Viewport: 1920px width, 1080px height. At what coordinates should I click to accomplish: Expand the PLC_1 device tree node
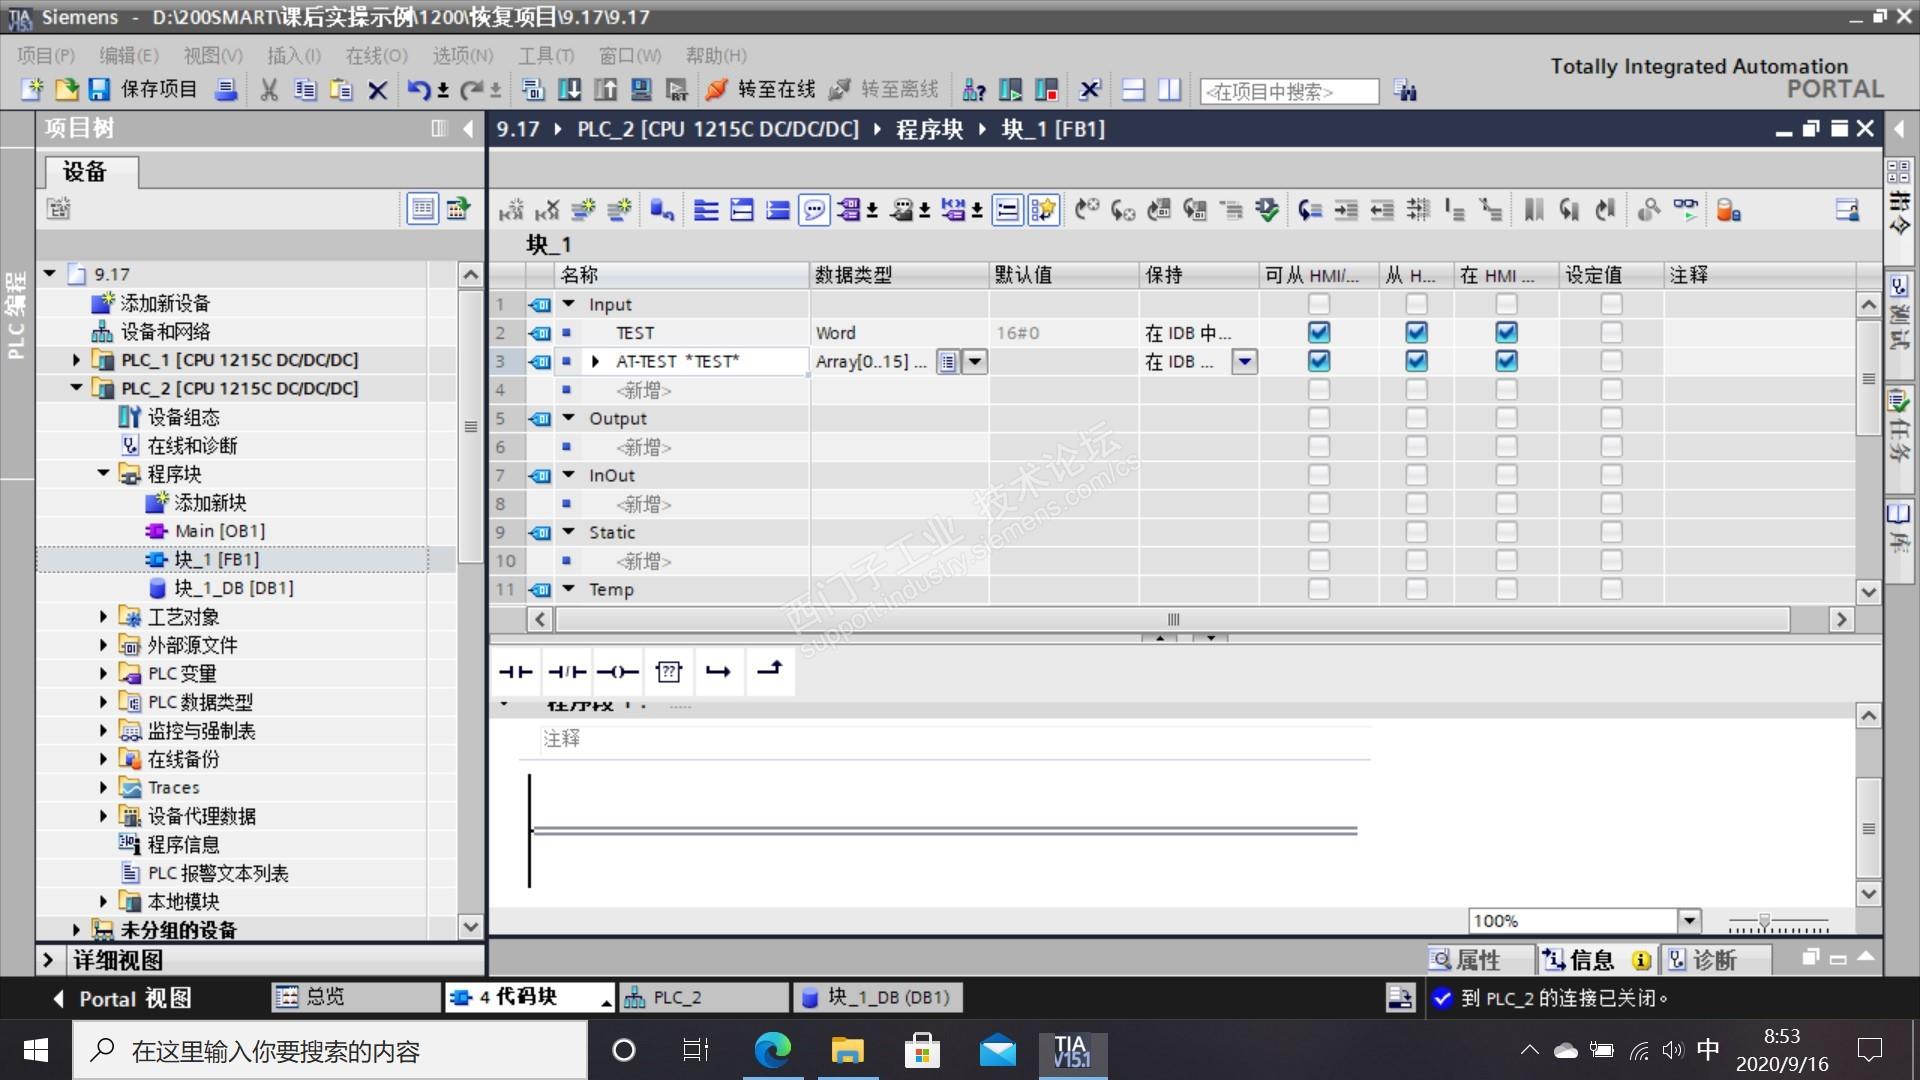click(x=77, y=360)
